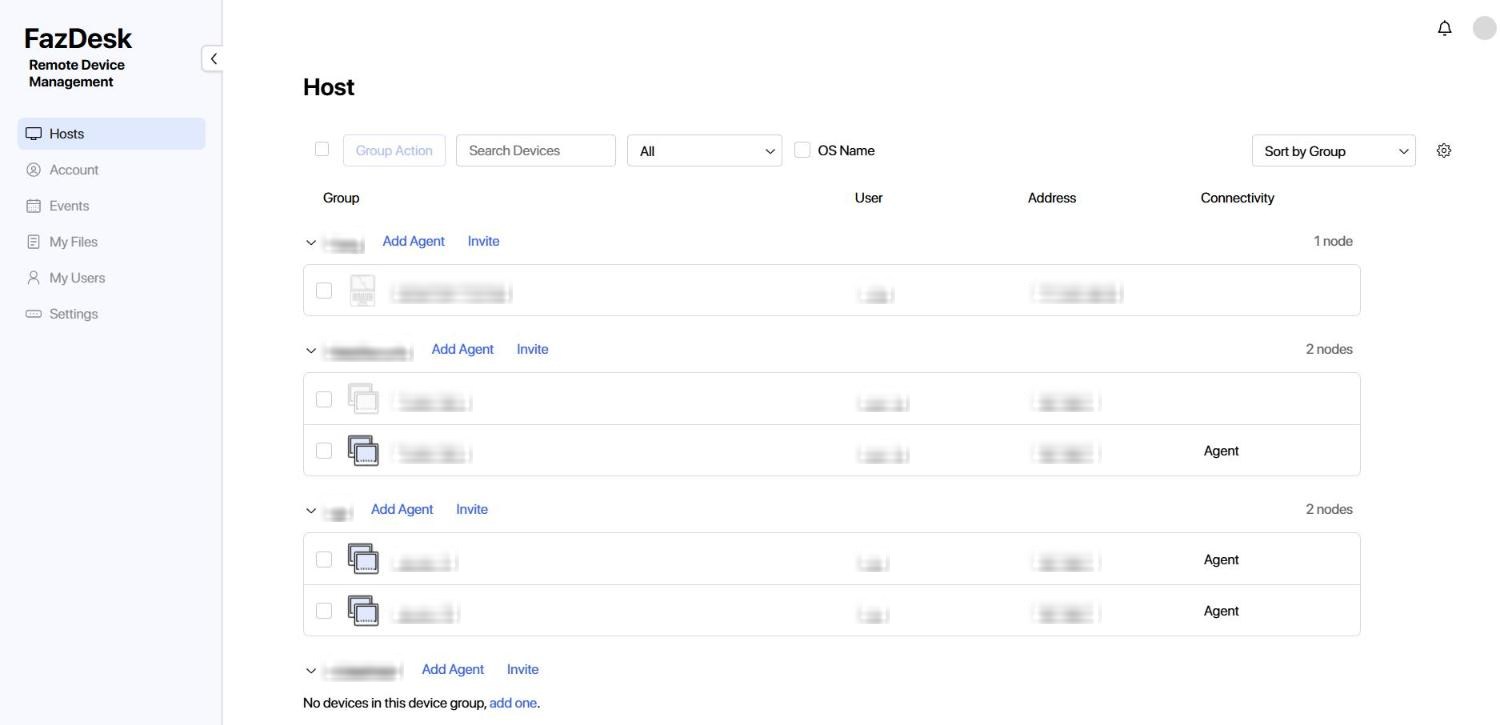Open the All filter dropdown
Viewport: 1500px width, 725px height.
click(705, 151)
